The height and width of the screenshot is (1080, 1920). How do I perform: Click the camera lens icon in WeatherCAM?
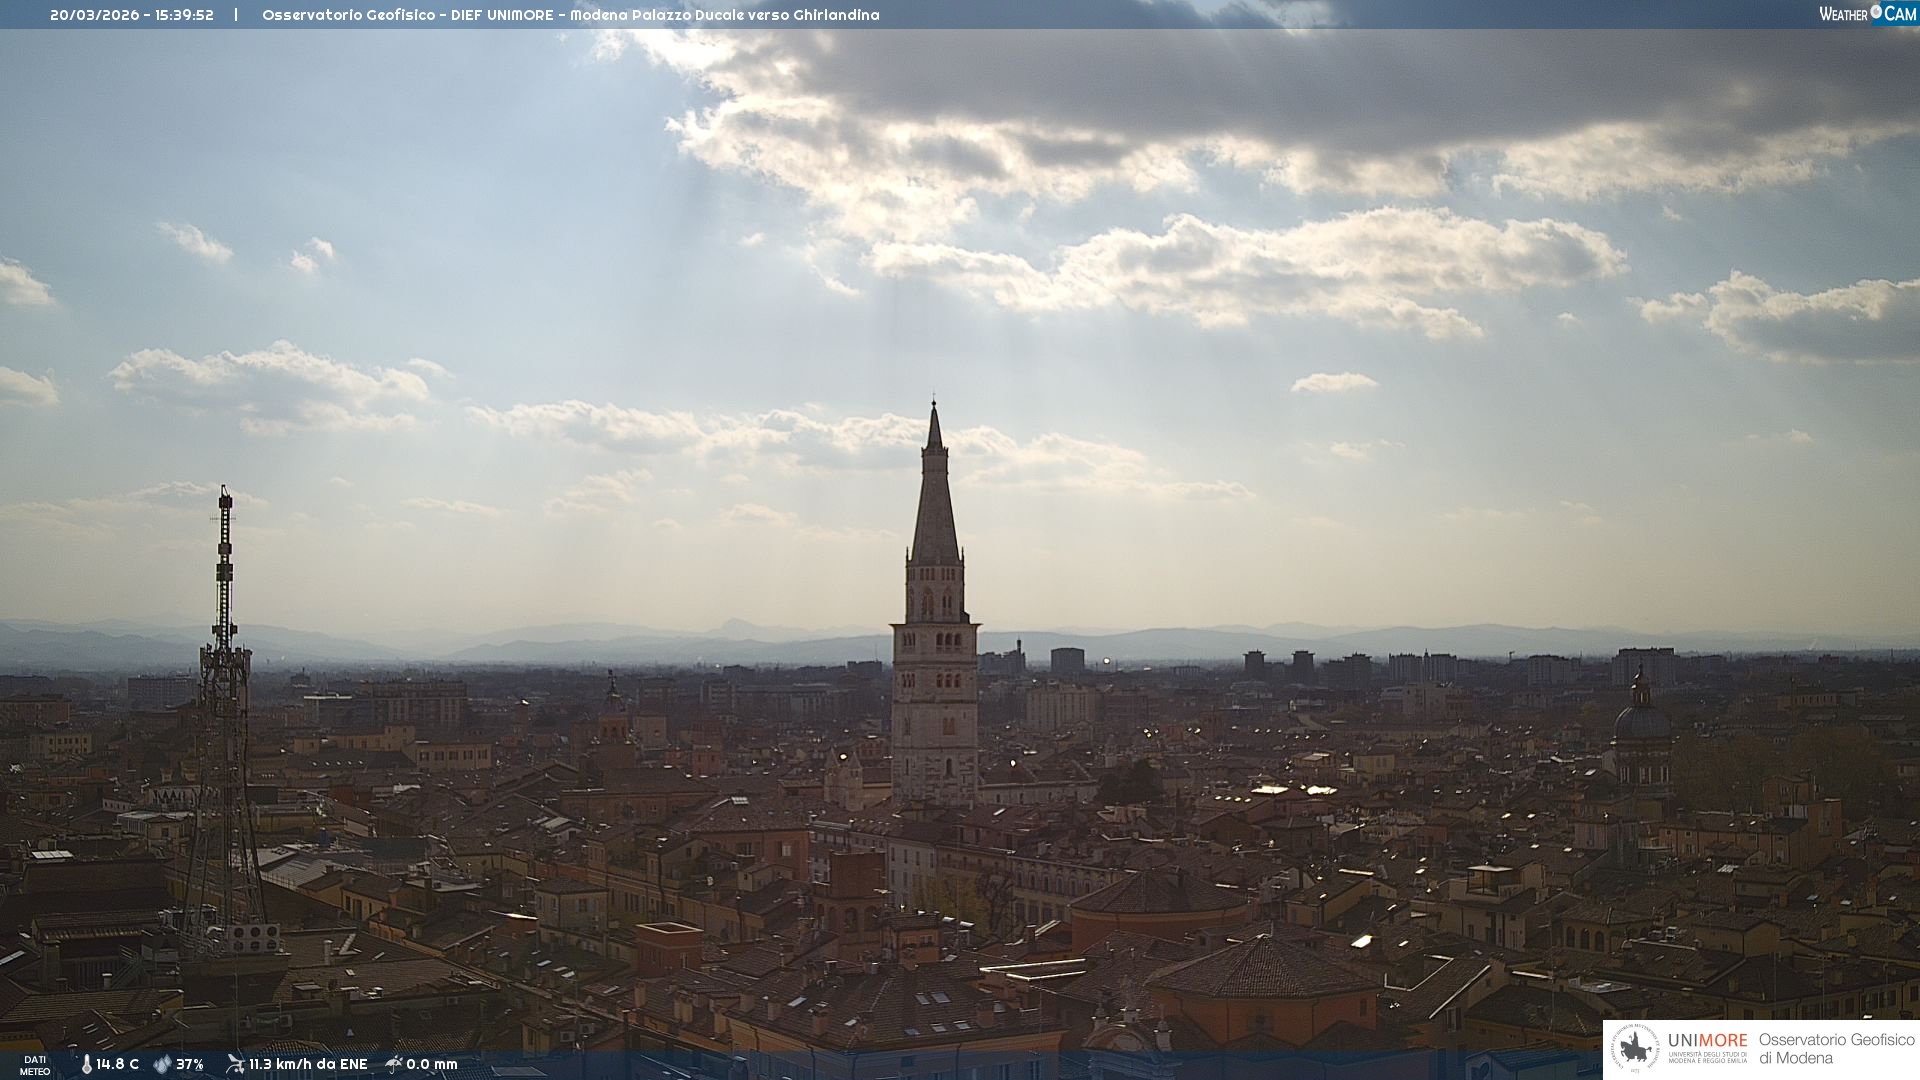click(x=1876, y=12)
